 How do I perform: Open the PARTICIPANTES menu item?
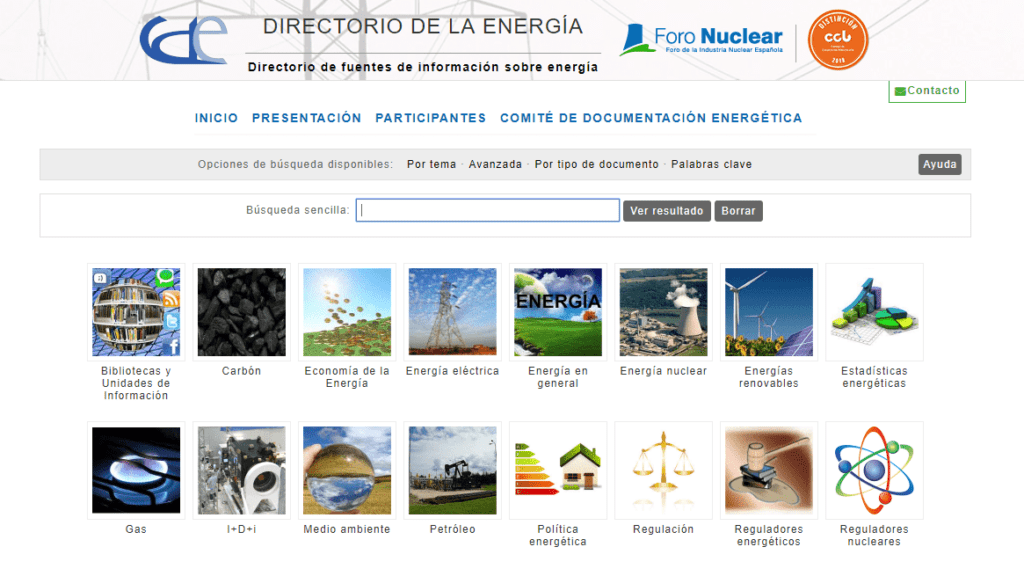pyautogui.click(x=430, y=118)
